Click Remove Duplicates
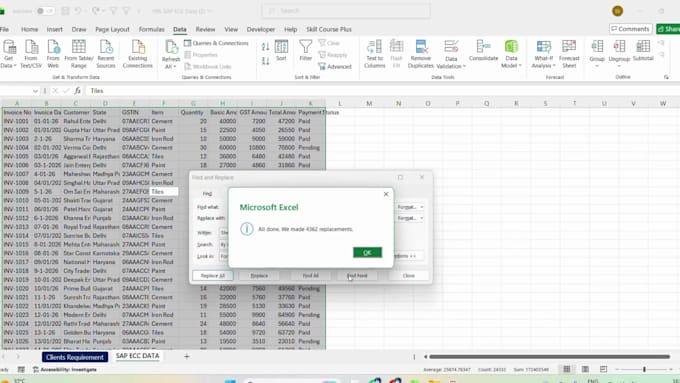680x383 pixels. tap(421, 54)
